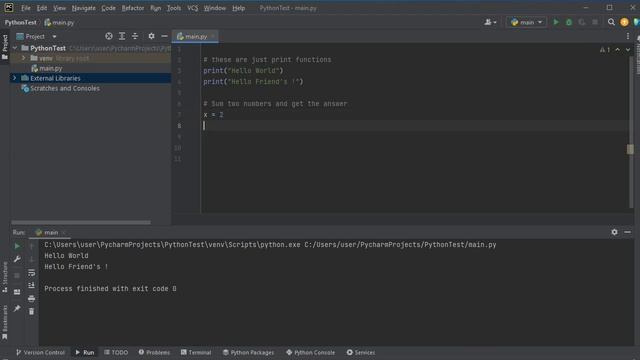Open the Problems tool window

click(x=154, y=352)
